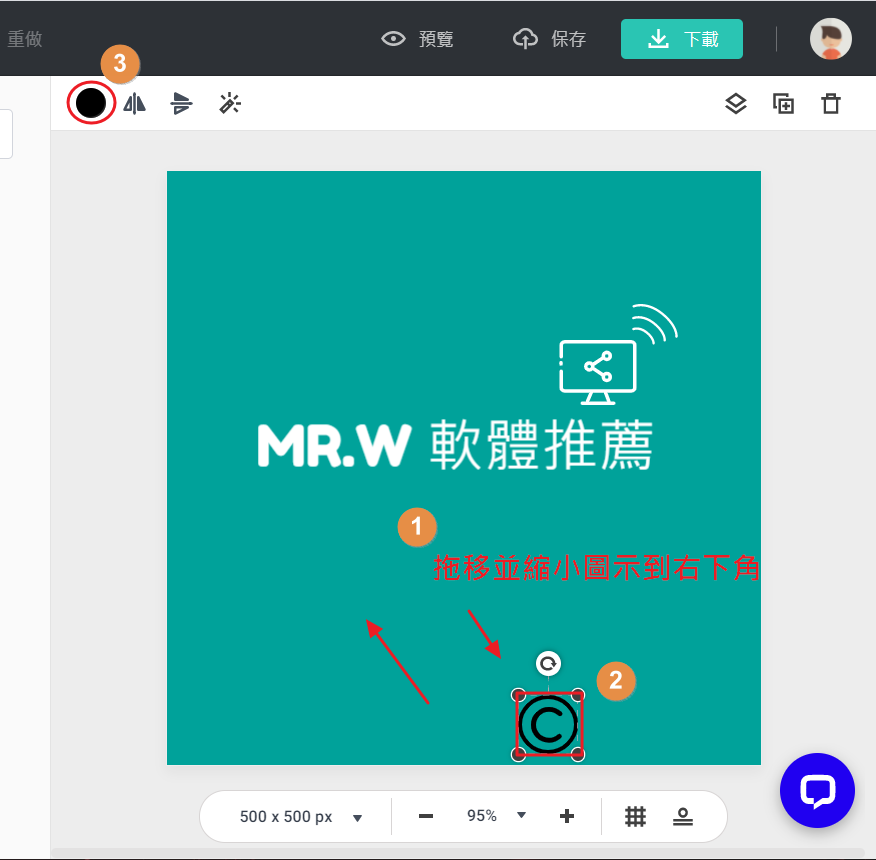Zoom in with the plus button

click(566, 816)
